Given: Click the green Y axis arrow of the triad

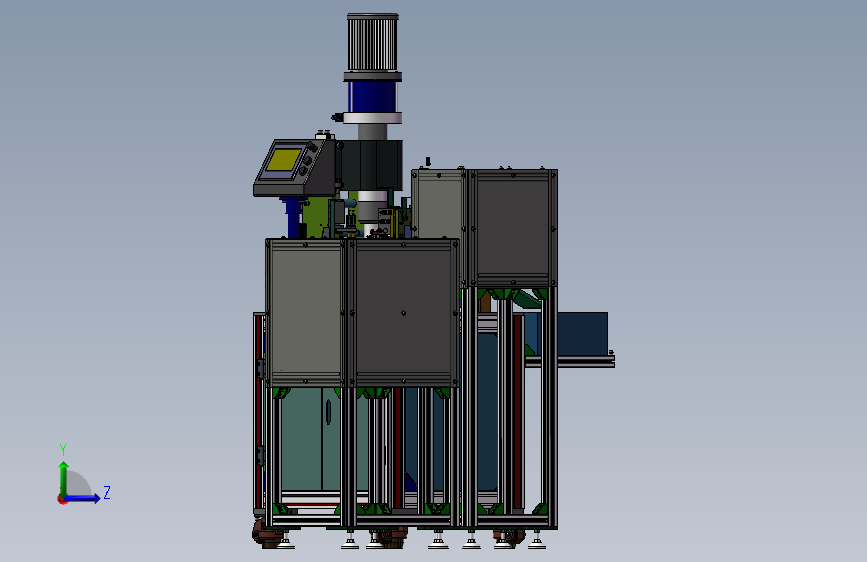Looking at the screenshot, I should tap(64, 478).
